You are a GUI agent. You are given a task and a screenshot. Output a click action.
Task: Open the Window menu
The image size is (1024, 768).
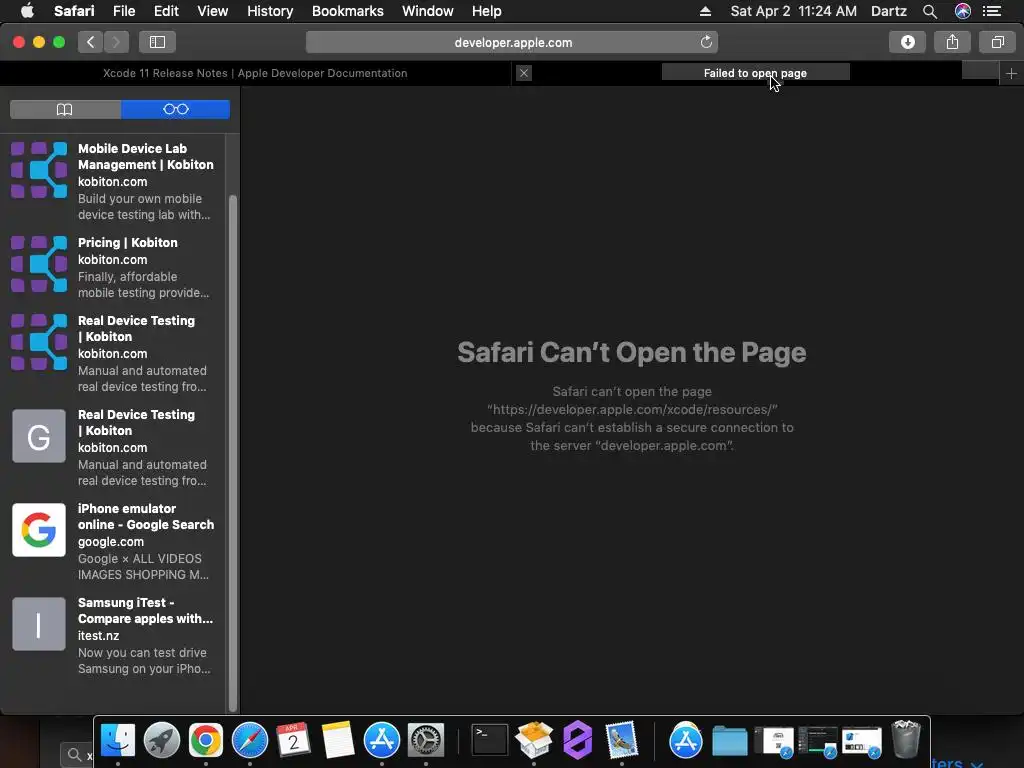[427, 11]
